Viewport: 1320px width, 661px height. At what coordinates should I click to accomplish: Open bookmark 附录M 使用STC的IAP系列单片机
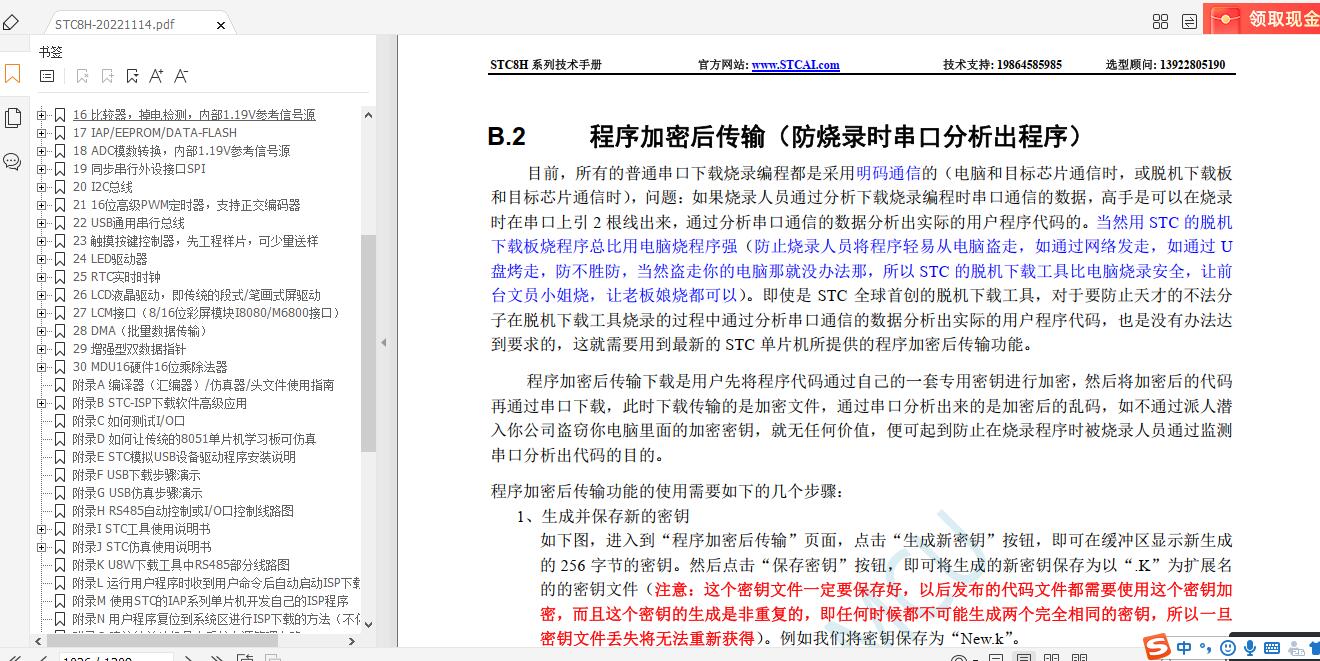point(210,601)
